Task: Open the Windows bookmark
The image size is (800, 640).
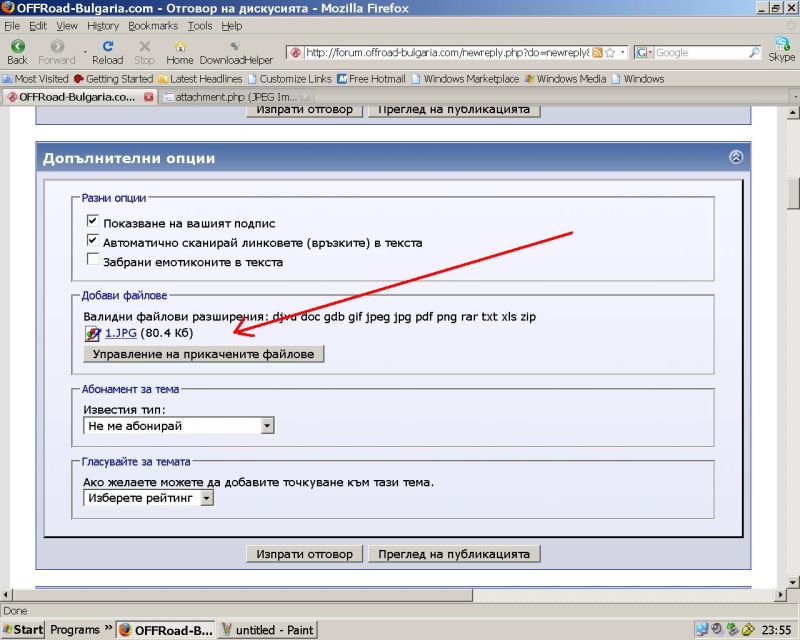Action: (x=638, y=79)
